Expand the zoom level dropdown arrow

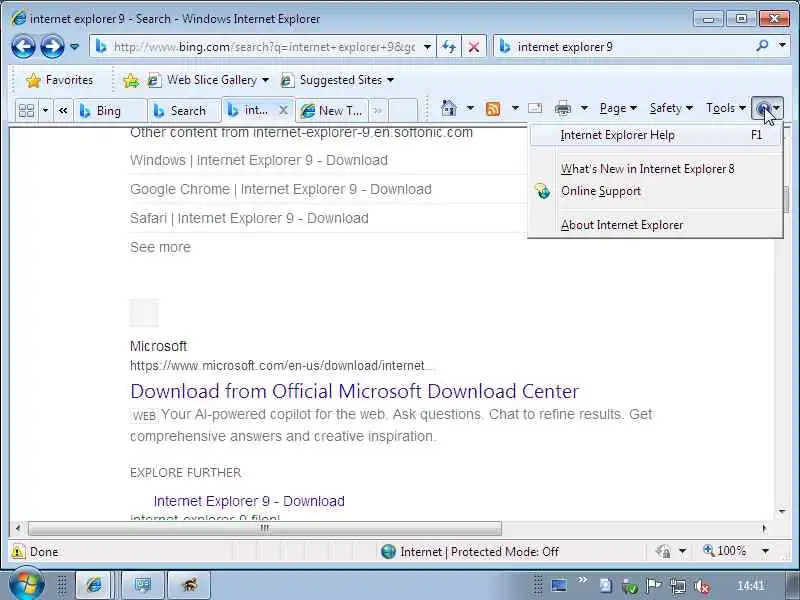click(765, 551)
